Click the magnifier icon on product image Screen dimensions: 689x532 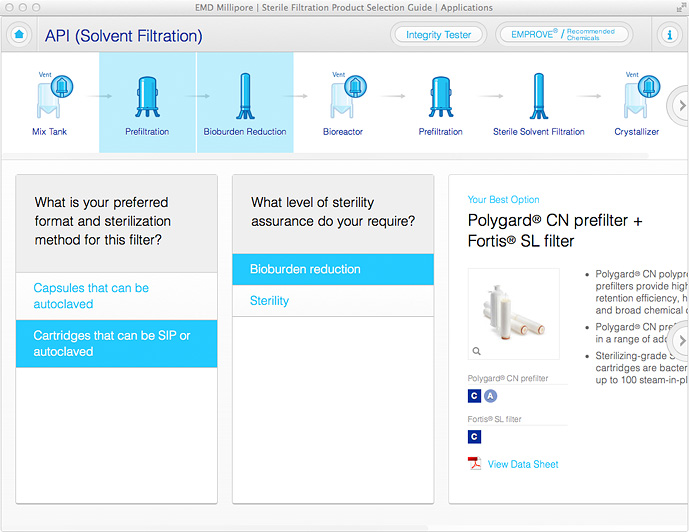[x=477, y=351]
